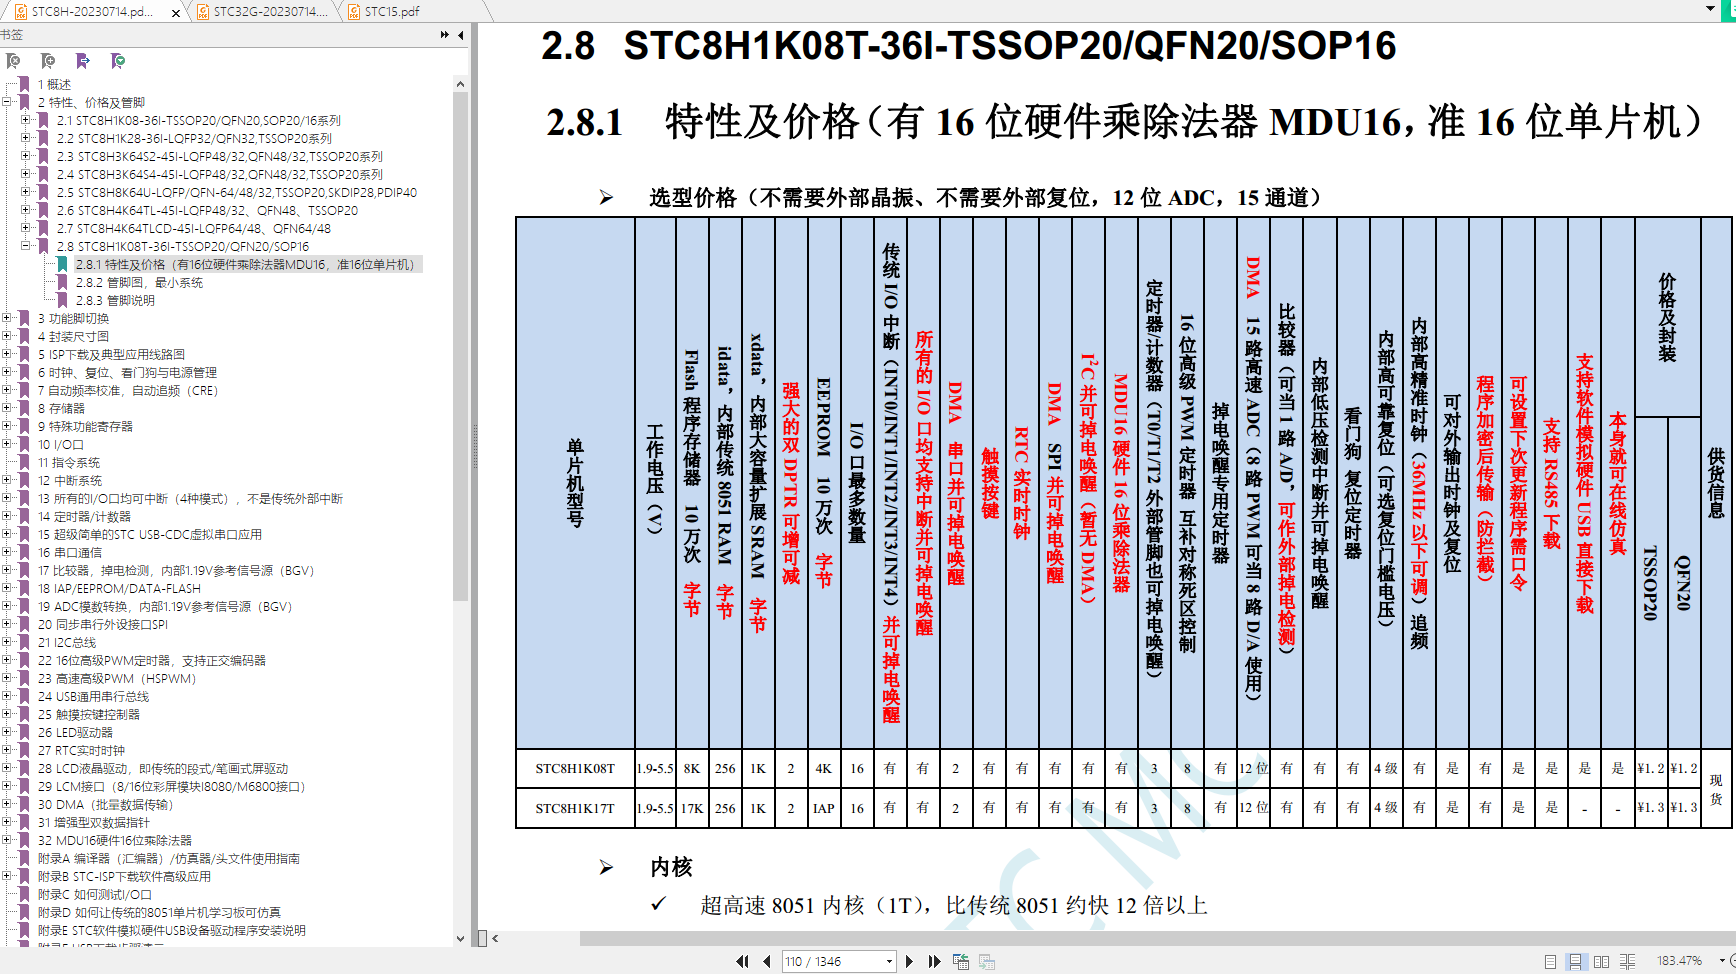
Task: Click the PDF icon on STC15.pdf tab
Action: coord(354,12)
